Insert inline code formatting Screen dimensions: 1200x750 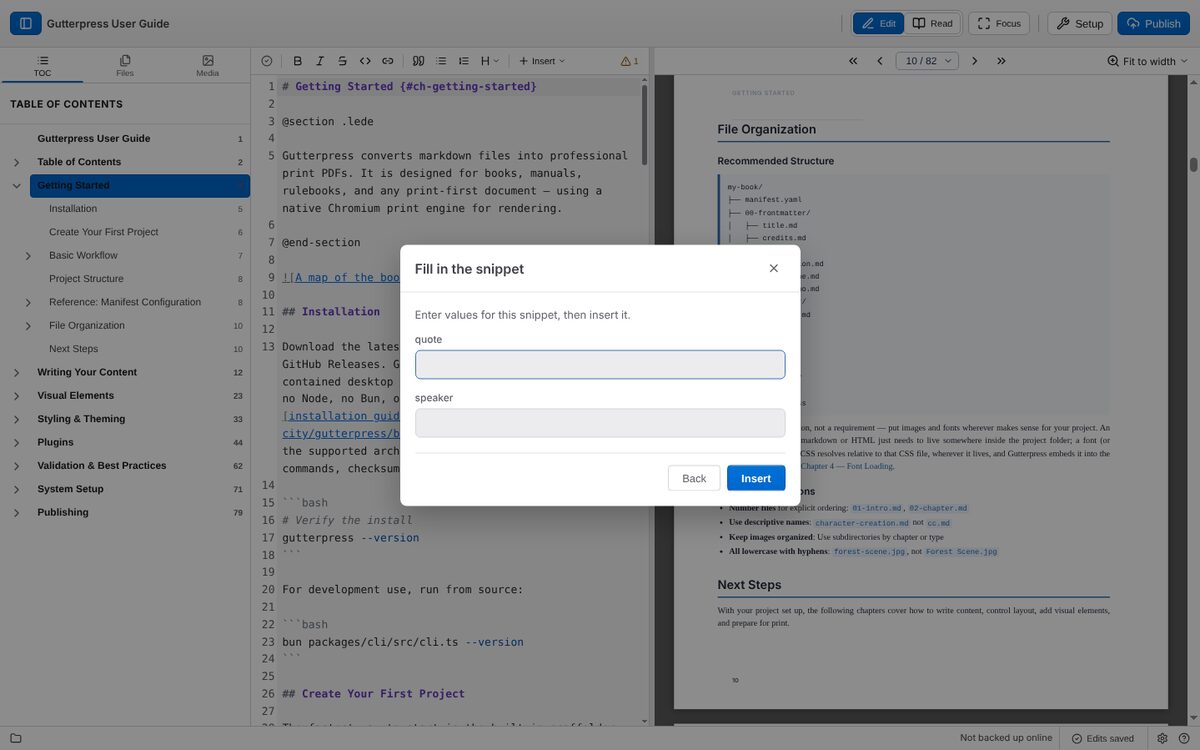click(x=365, y=61)
